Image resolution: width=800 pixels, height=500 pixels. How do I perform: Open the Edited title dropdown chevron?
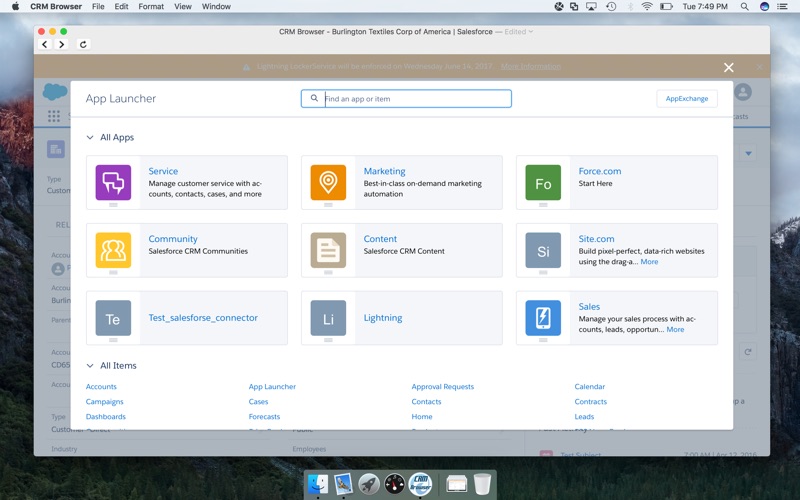(531, 32)
